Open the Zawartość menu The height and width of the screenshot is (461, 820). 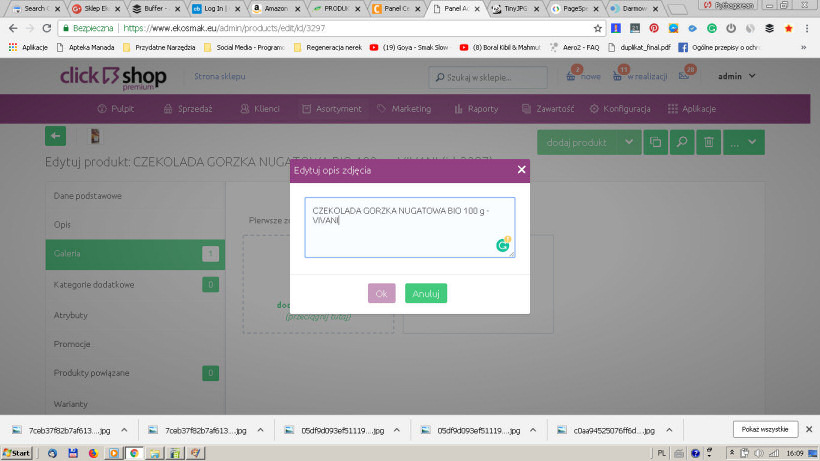pyautogui.click(x=548, y=109)
